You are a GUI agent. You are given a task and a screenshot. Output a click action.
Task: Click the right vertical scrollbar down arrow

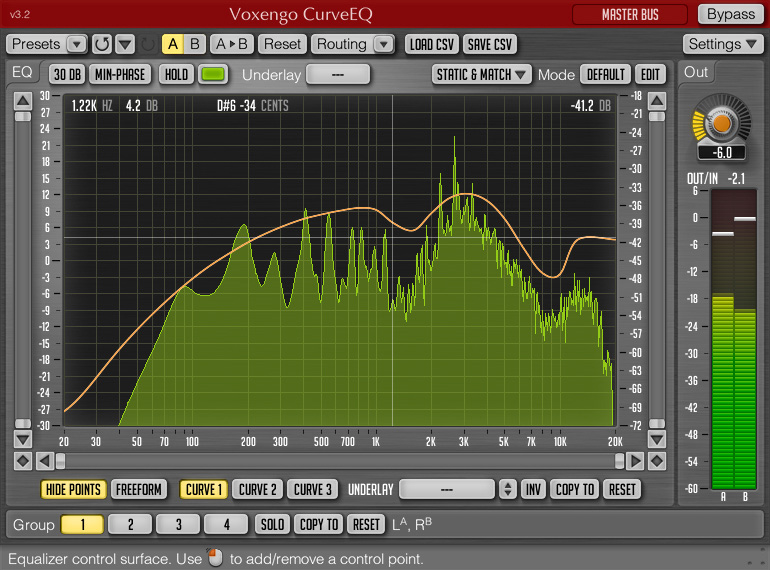pos(656,438)
